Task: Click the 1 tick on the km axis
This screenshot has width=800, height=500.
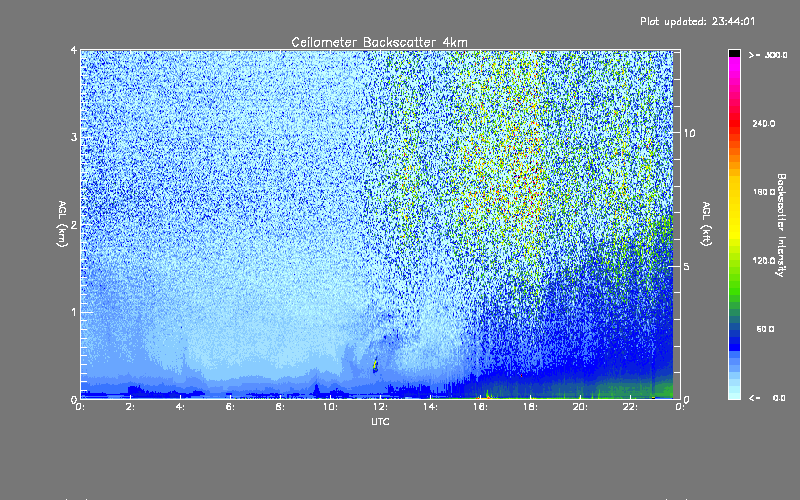Action: 74,312
